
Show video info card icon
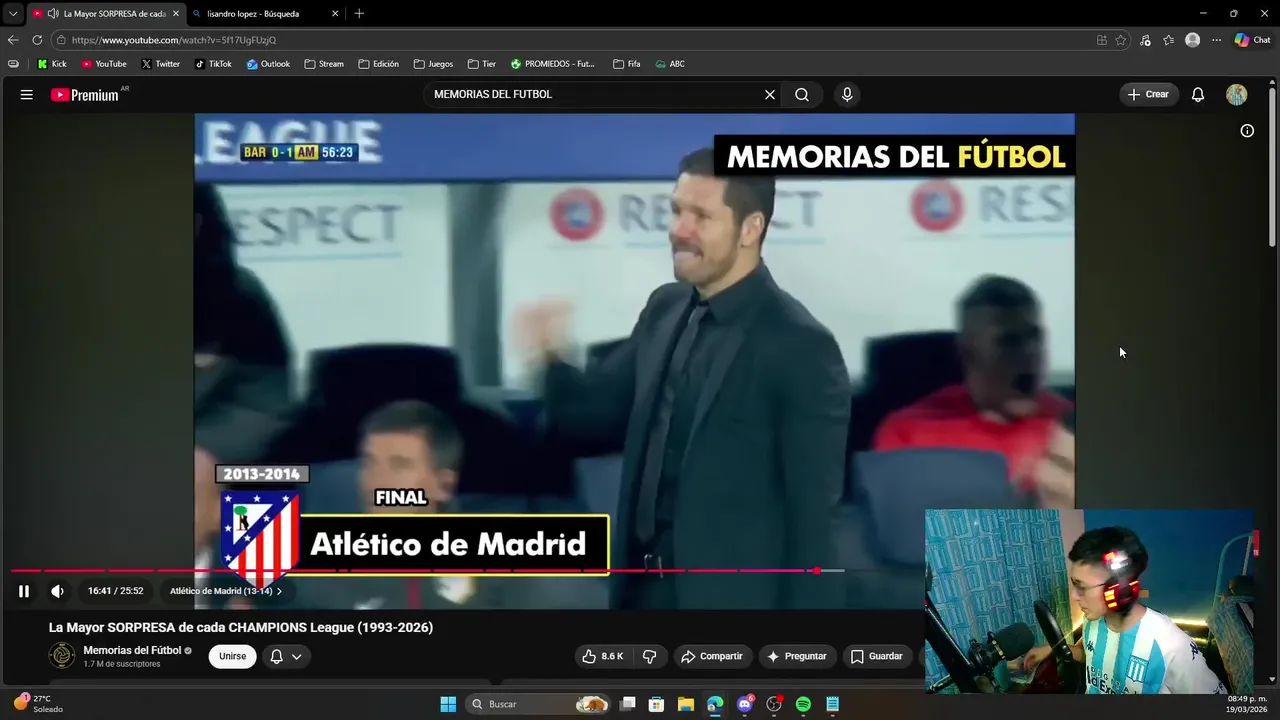[1247, 131]
